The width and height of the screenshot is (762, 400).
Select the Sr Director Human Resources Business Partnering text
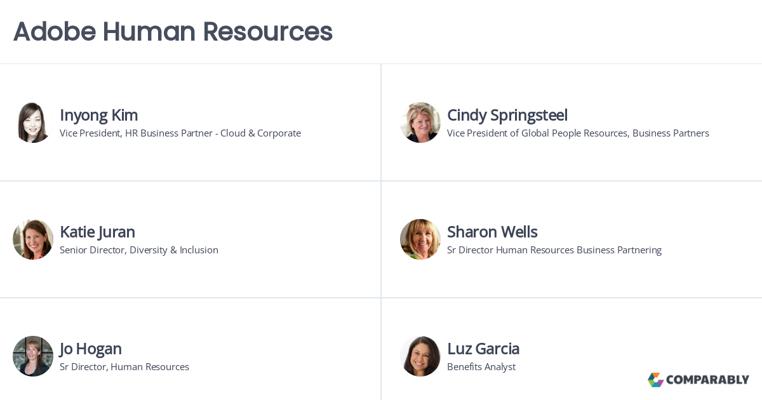(554, 250)
